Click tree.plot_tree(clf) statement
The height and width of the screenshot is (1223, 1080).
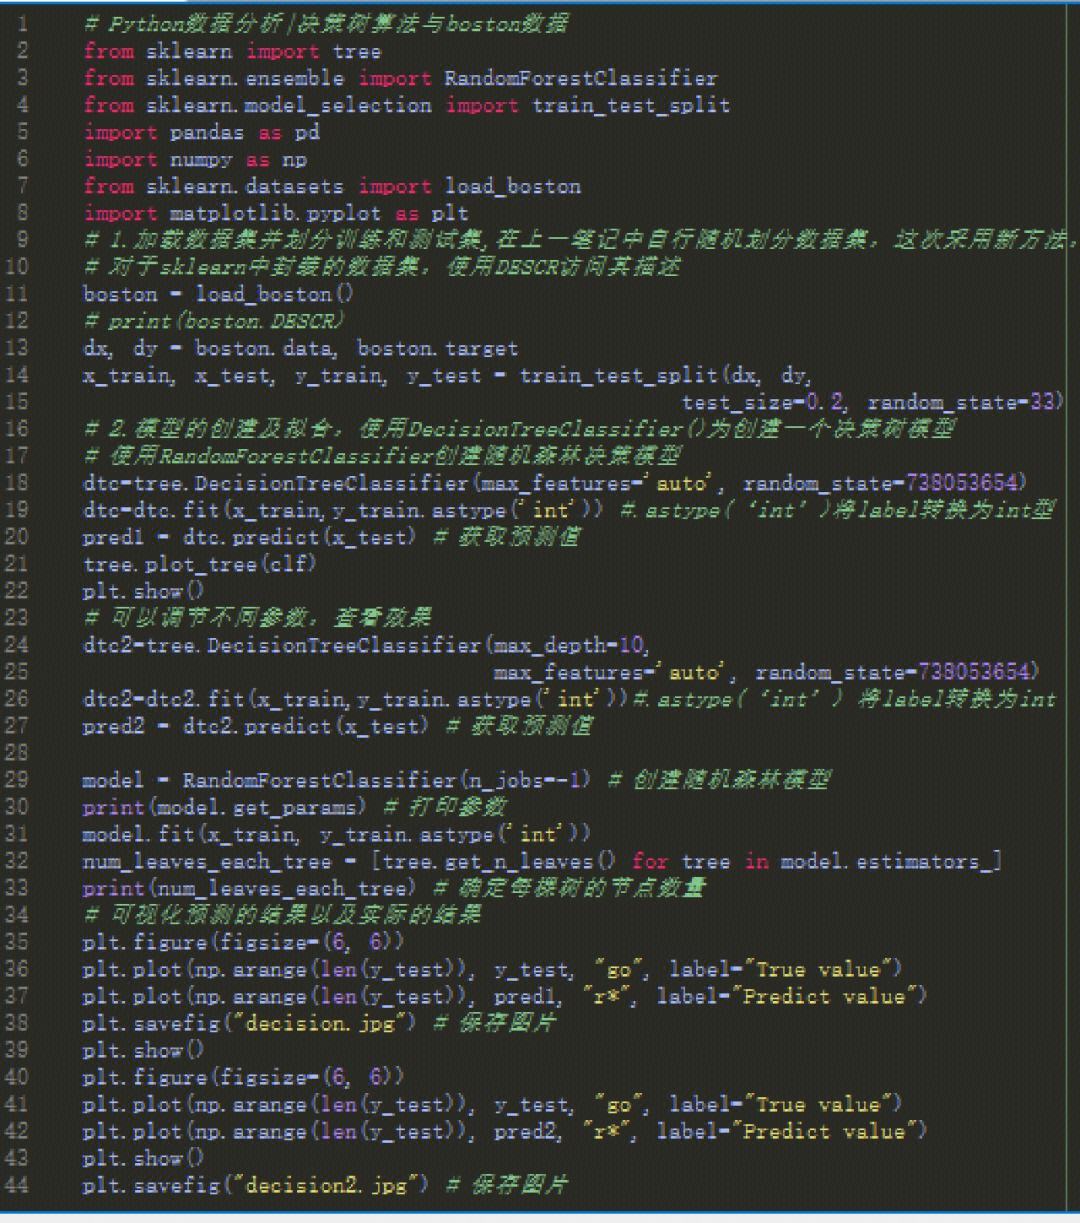pyautogui.click(x=200, y=564)
